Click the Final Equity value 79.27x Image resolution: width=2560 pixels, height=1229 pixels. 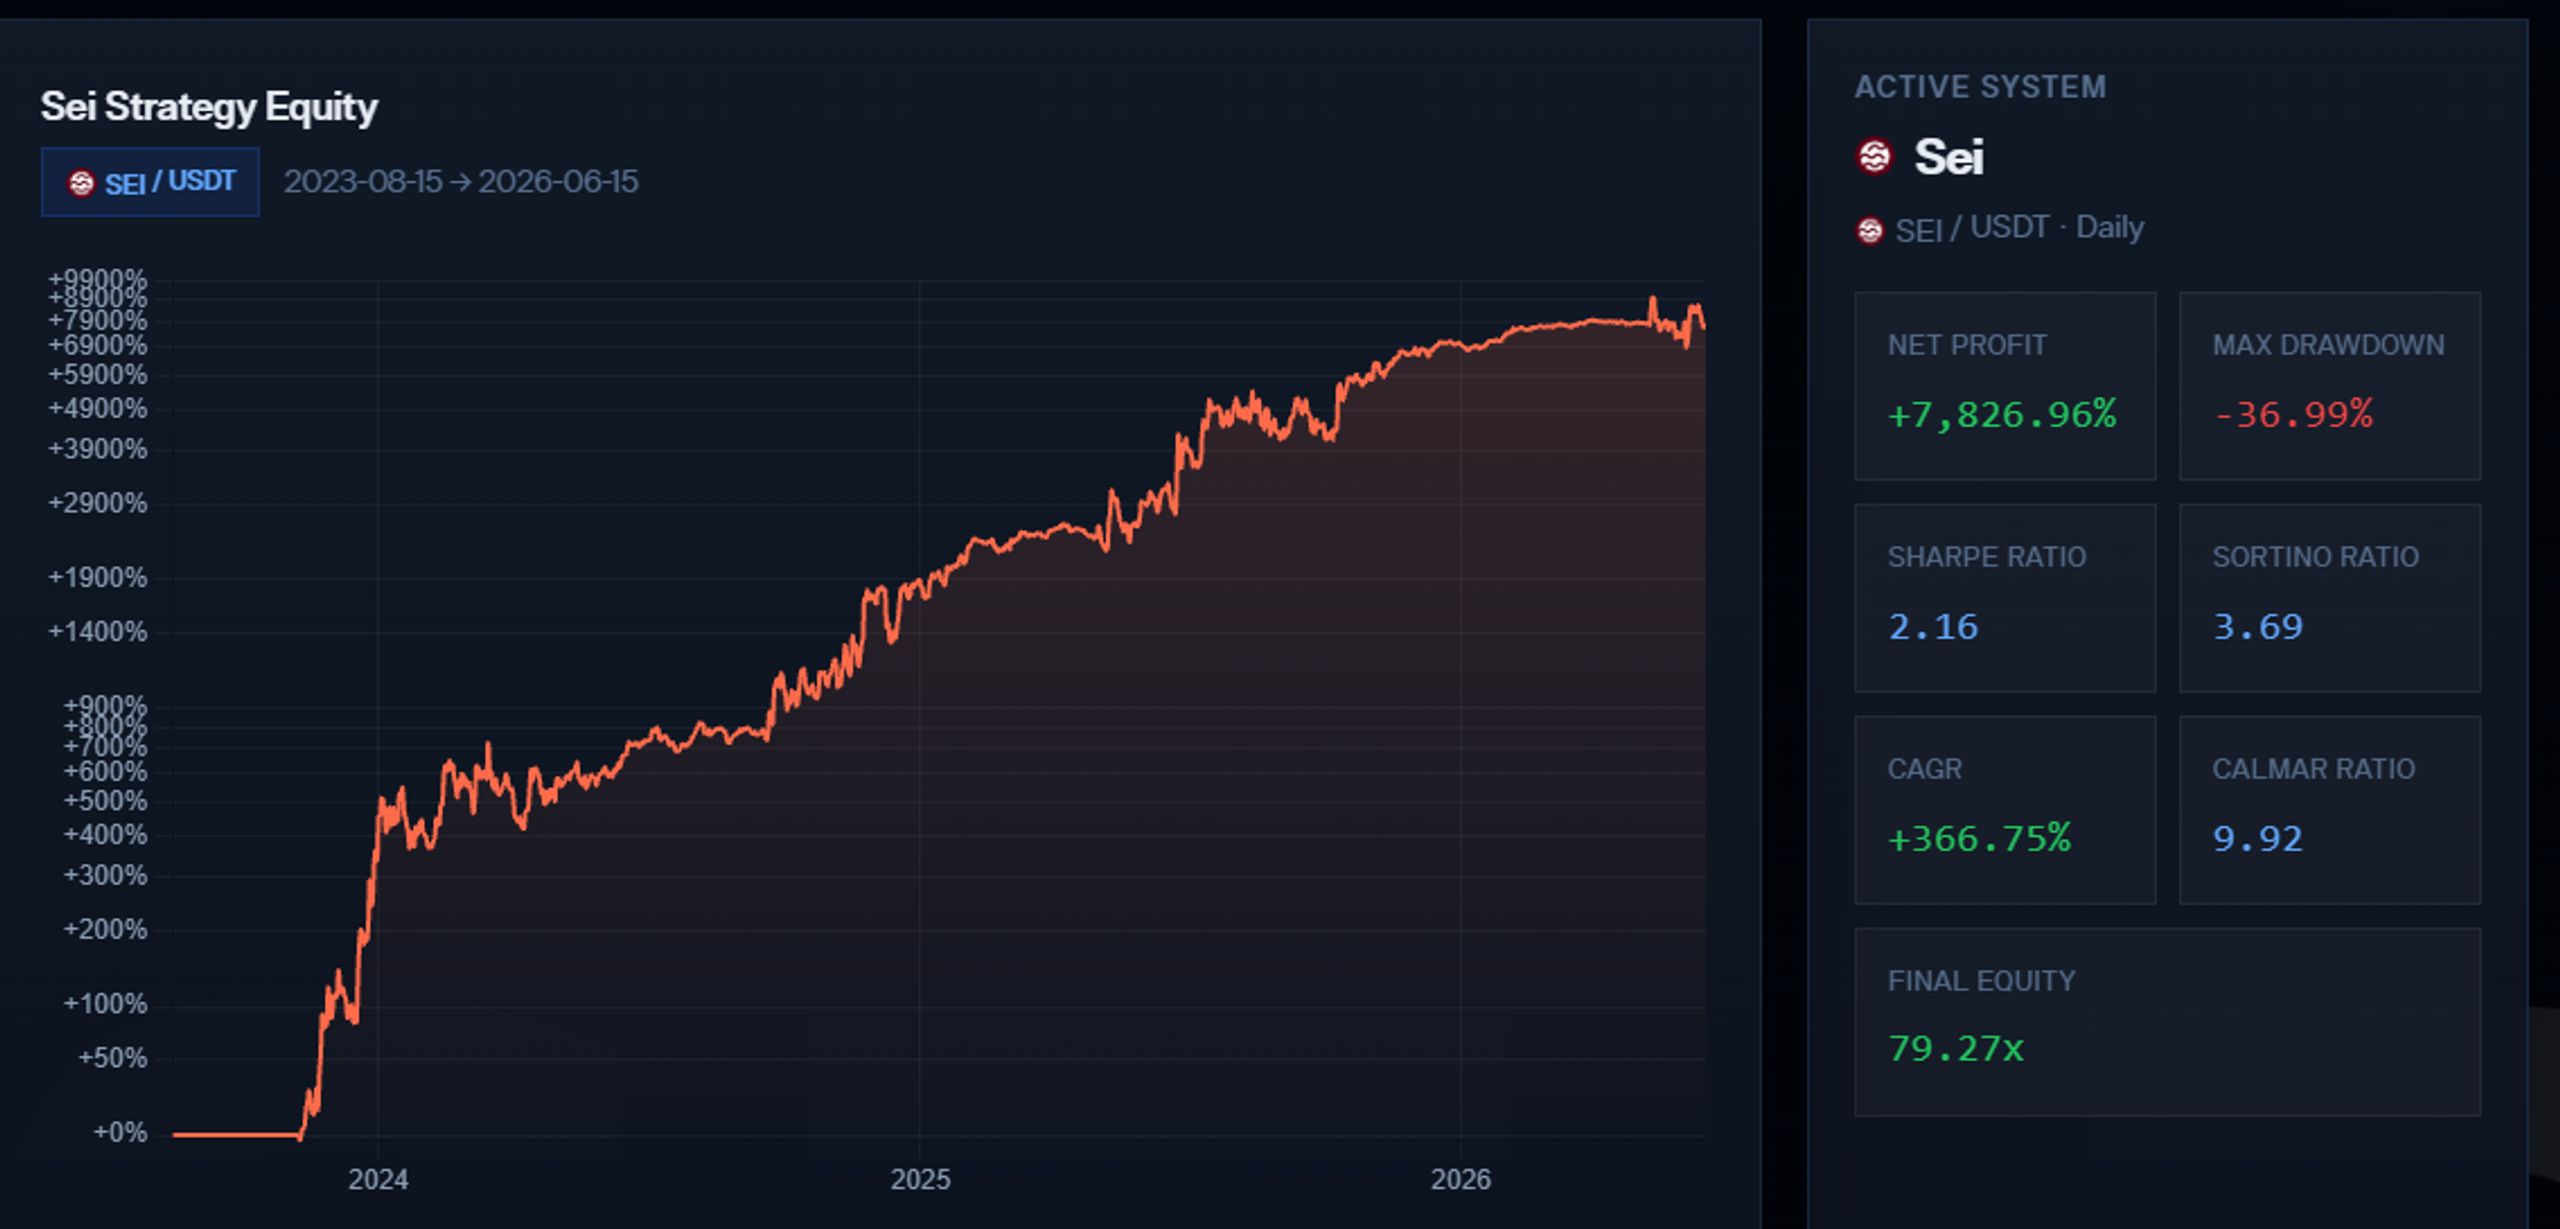(1956, 1048)
